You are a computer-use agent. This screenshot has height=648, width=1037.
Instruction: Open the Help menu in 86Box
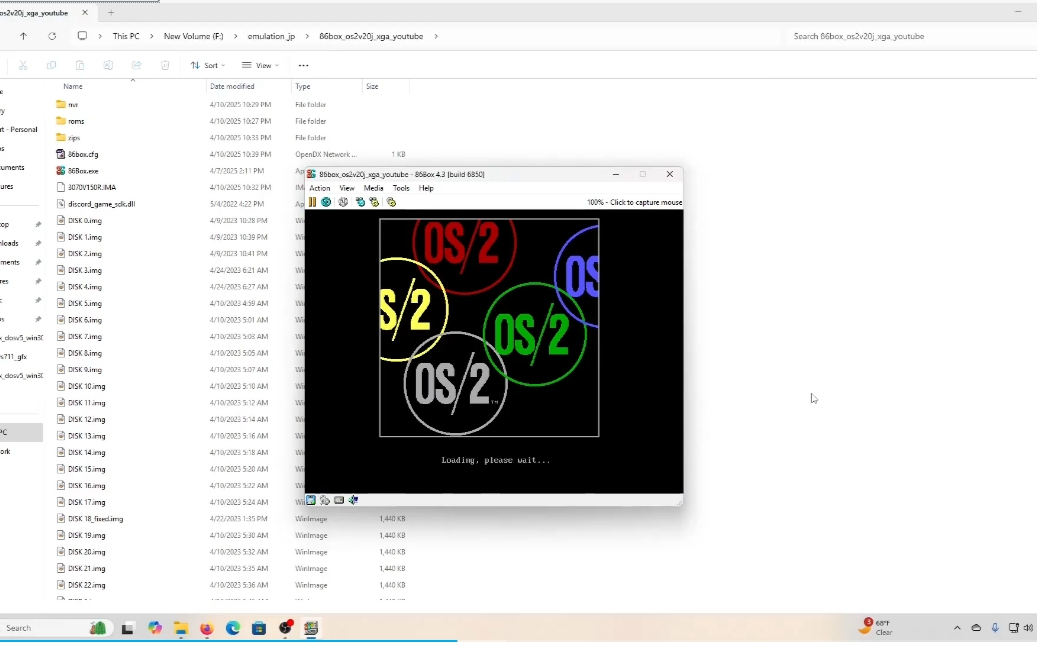click(426, 188)
